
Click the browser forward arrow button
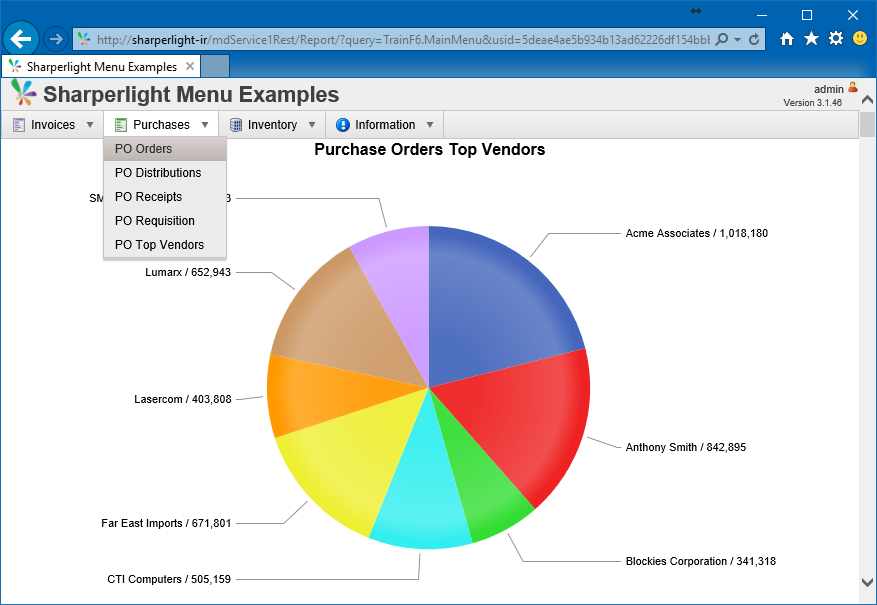click(x=55, y=39)
